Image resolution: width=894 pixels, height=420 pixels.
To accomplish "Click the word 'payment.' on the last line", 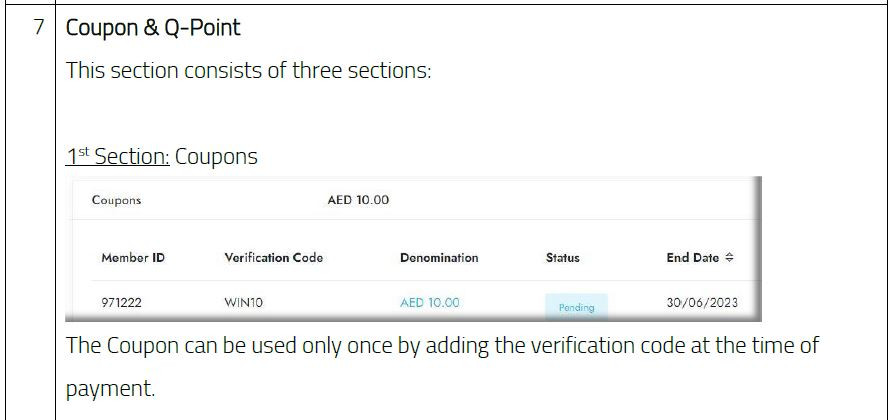I will coord(111,389).
